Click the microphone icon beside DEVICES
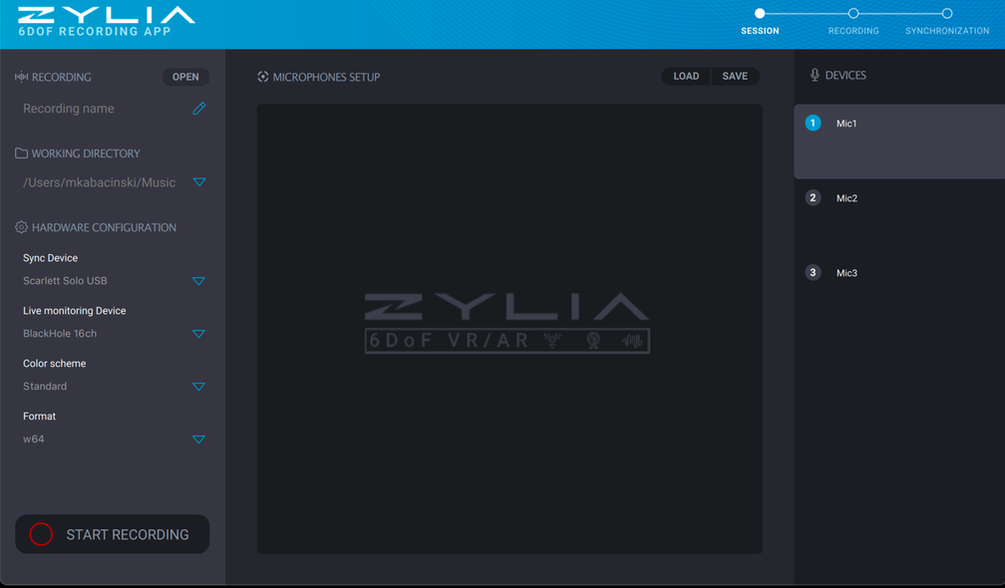The image size is (1005, 588). [815, 75]
